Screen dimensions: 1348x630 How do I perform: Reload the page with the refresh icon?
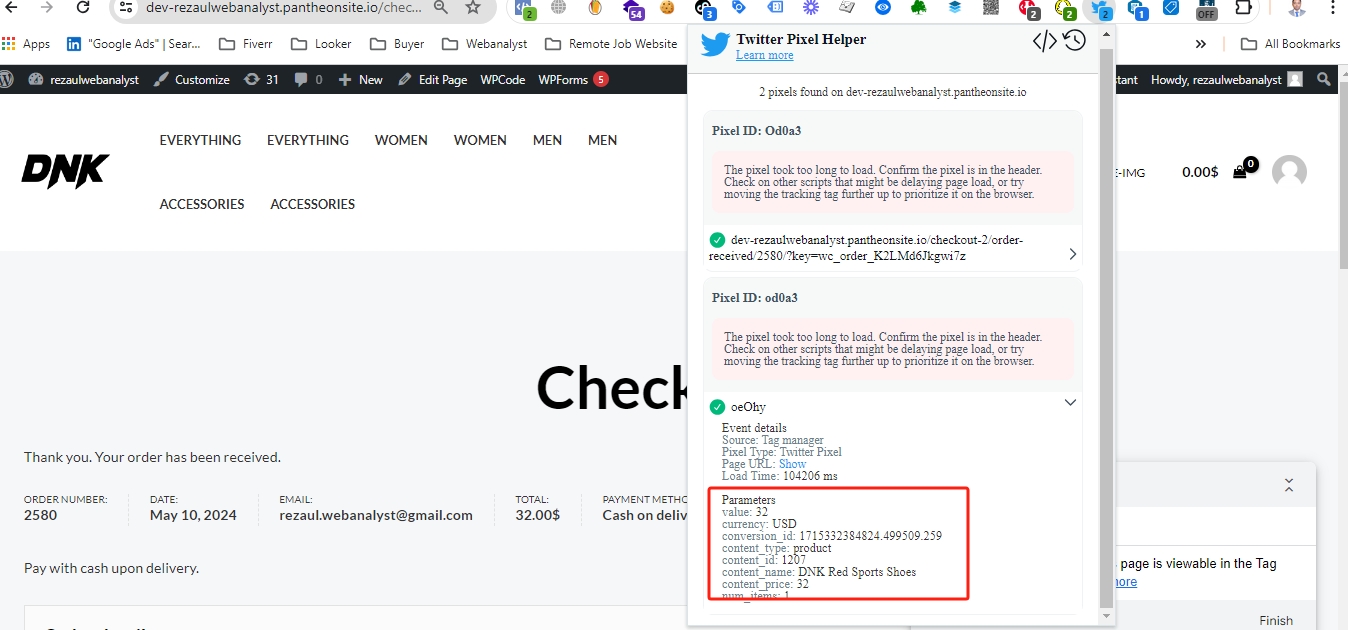[83, 8]
